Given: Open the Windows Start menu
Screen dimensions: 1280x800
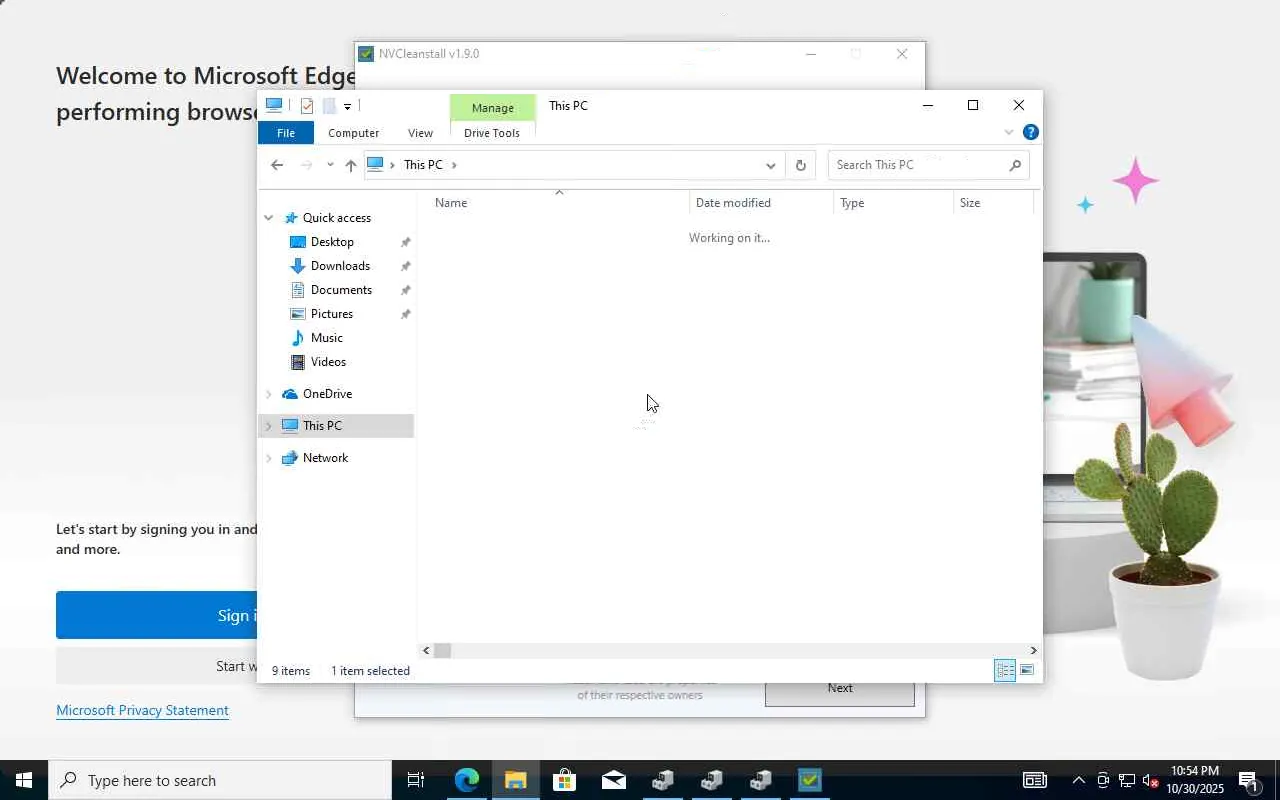Looking at the screenshot, I should (24, 780).
